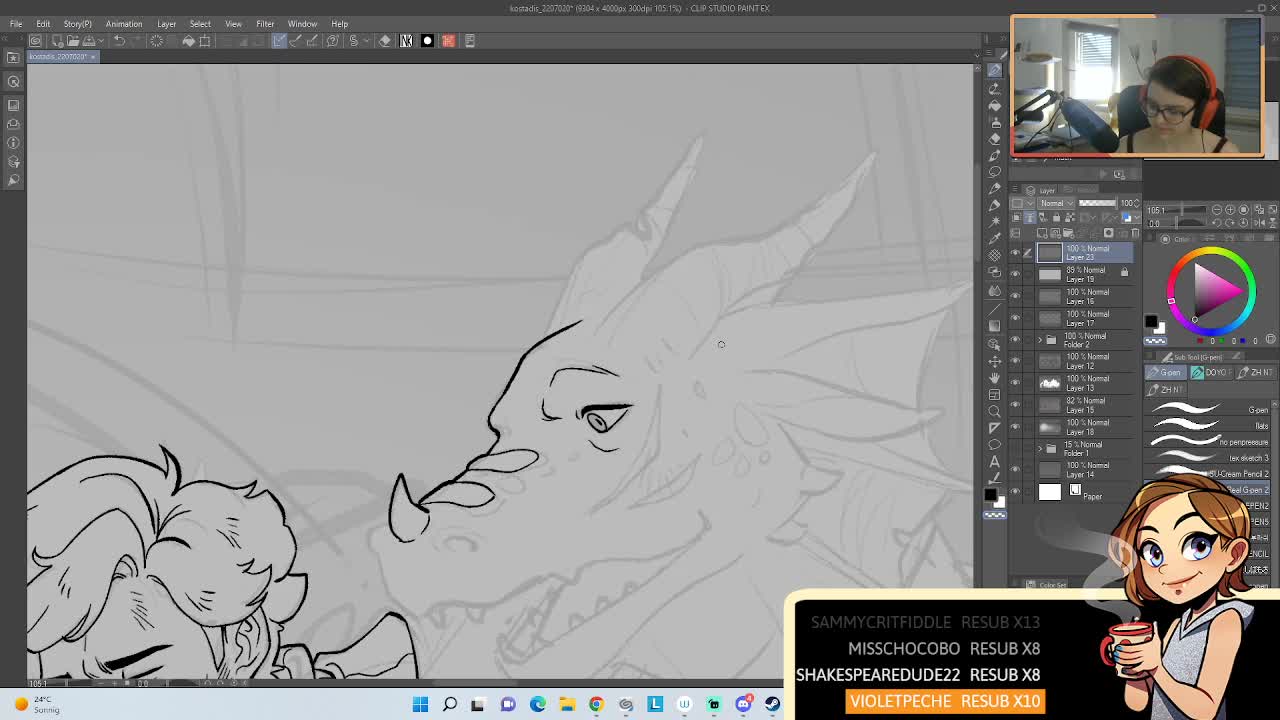Open dropdown arrow beside the snap S icon
1280x720 pixels.
click(x=366, y=41)
